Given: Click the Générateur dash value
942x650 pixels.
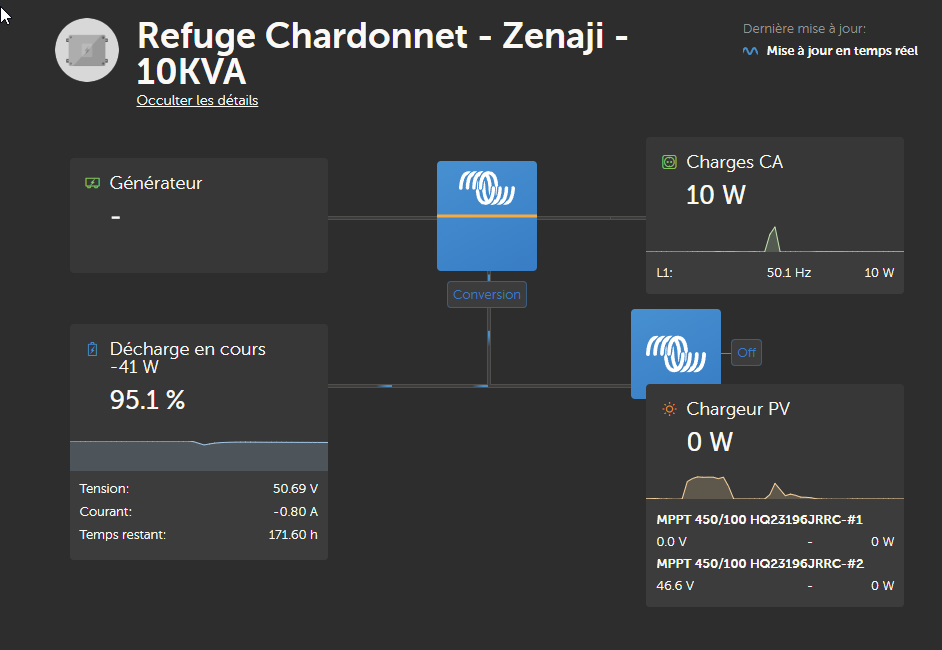Looking at the screenshot, I should point(116,217).
